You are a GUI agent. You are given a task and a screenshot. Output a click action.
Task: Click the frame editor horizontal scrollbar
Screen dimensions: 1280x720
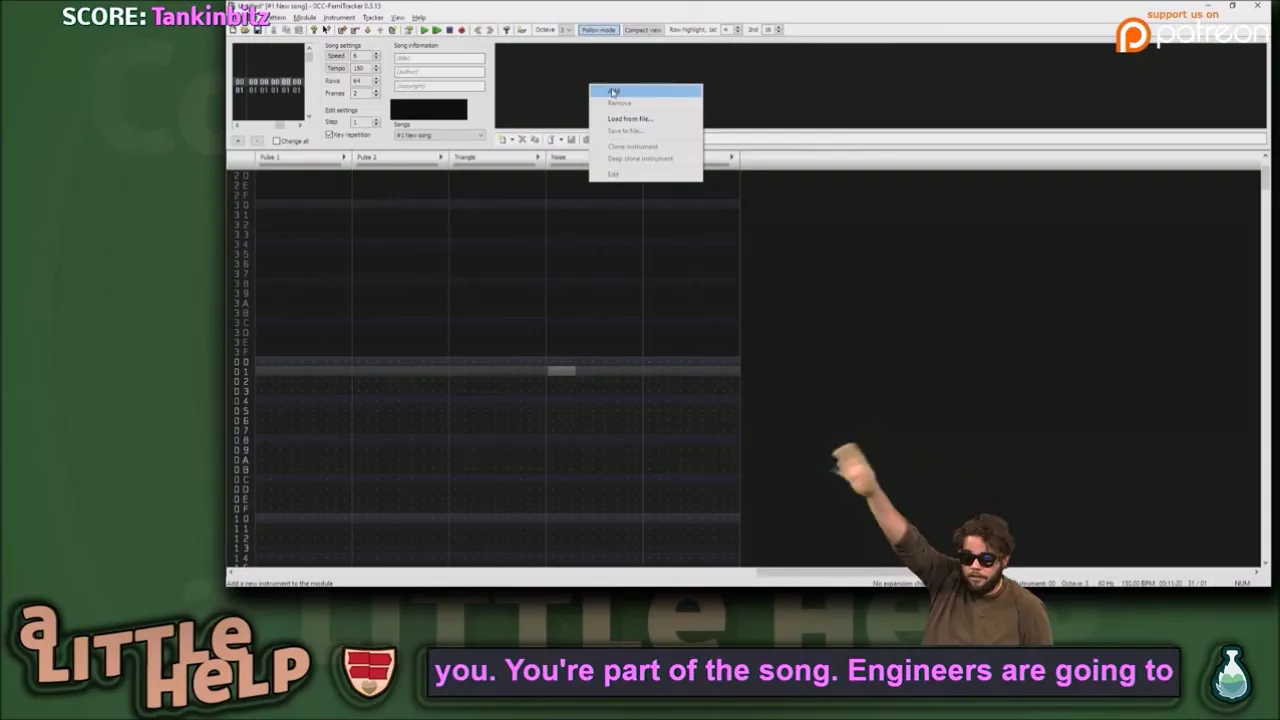point(269,125)
